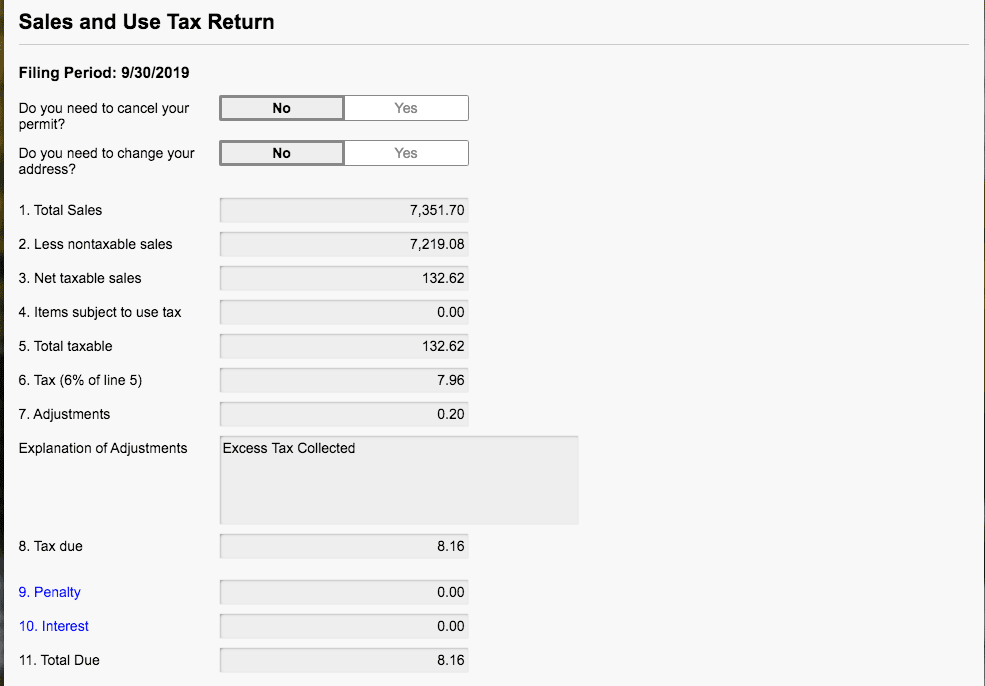985x686 pixels.
Task: Click the Total Due field
Action: [344, 660]
